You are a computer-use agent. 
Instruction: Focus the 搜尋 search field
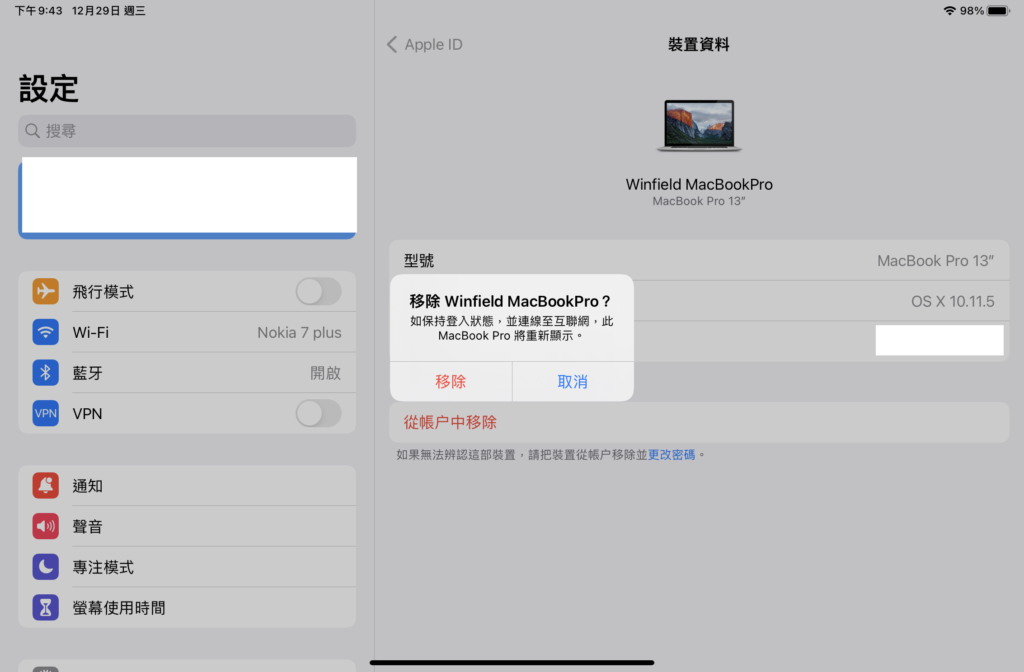pyautogui.click(x=187, y=131)
